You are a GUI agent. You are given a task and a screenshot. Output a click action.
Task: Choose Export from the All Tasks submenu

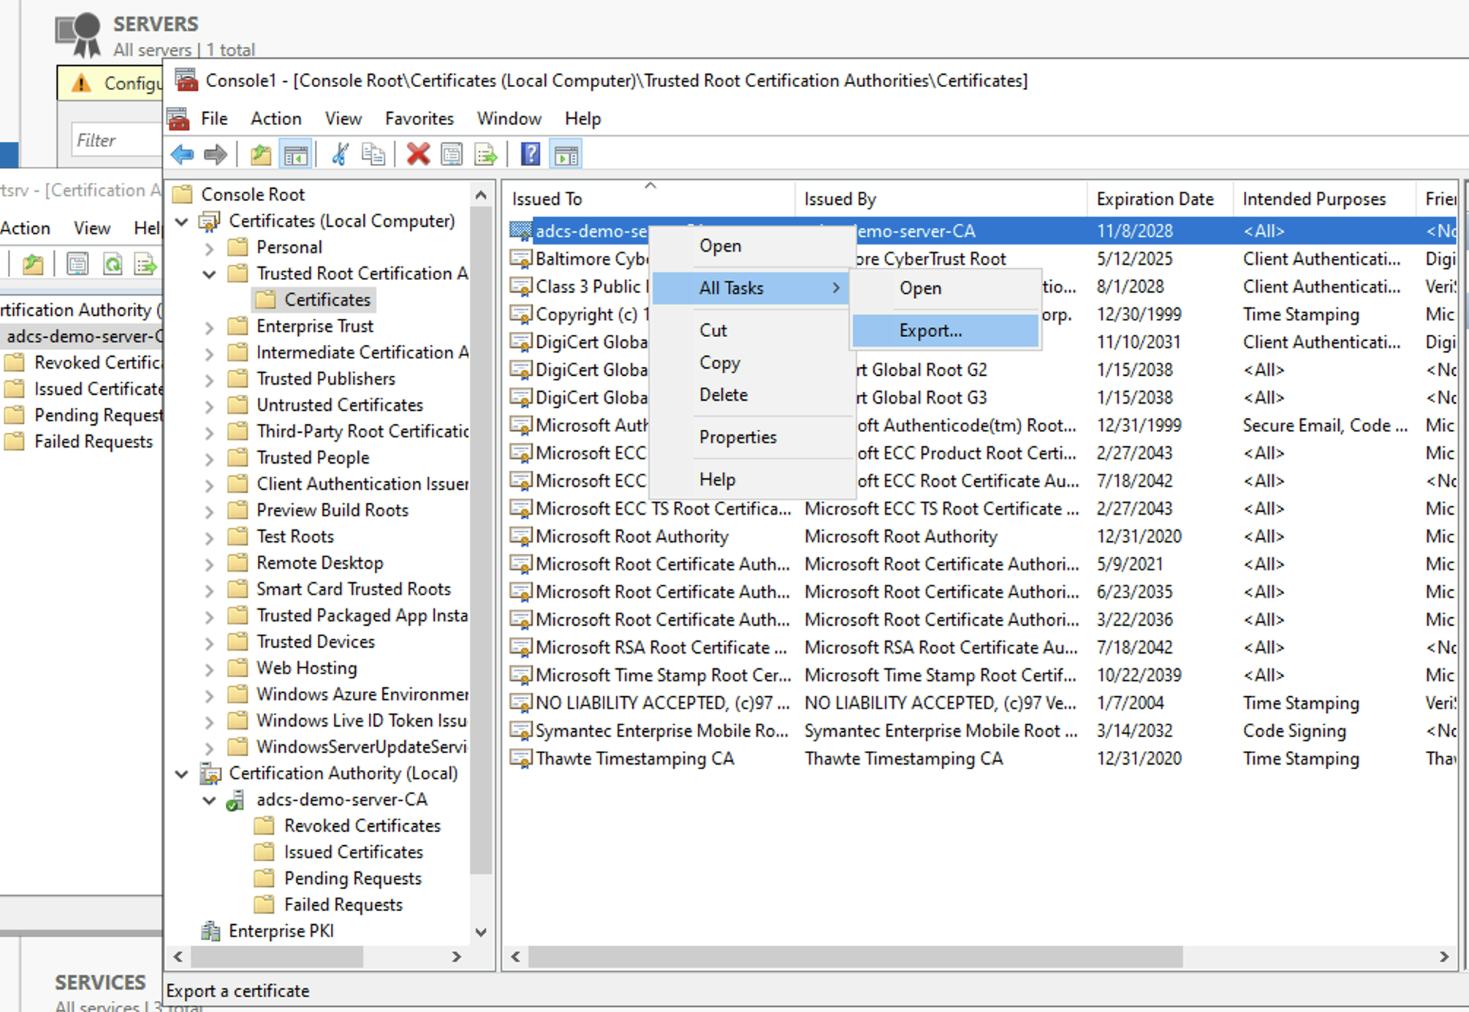(930, 330)
